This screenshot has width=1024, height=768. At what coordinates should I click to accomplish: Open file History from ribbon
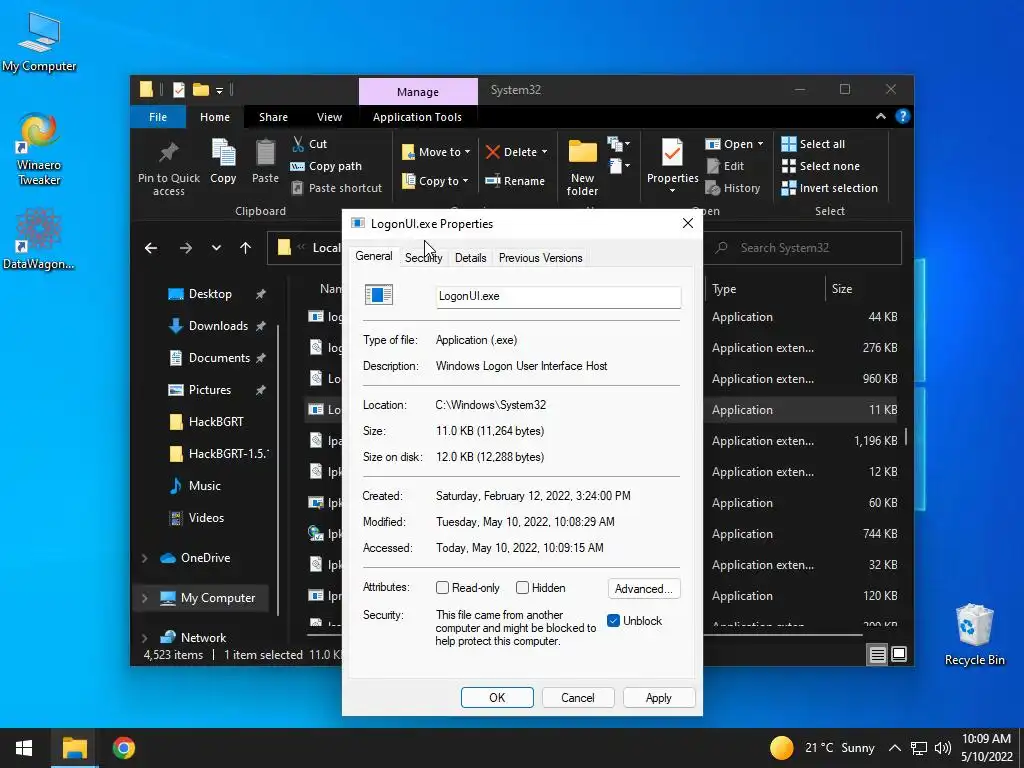[x=733, y=188]
